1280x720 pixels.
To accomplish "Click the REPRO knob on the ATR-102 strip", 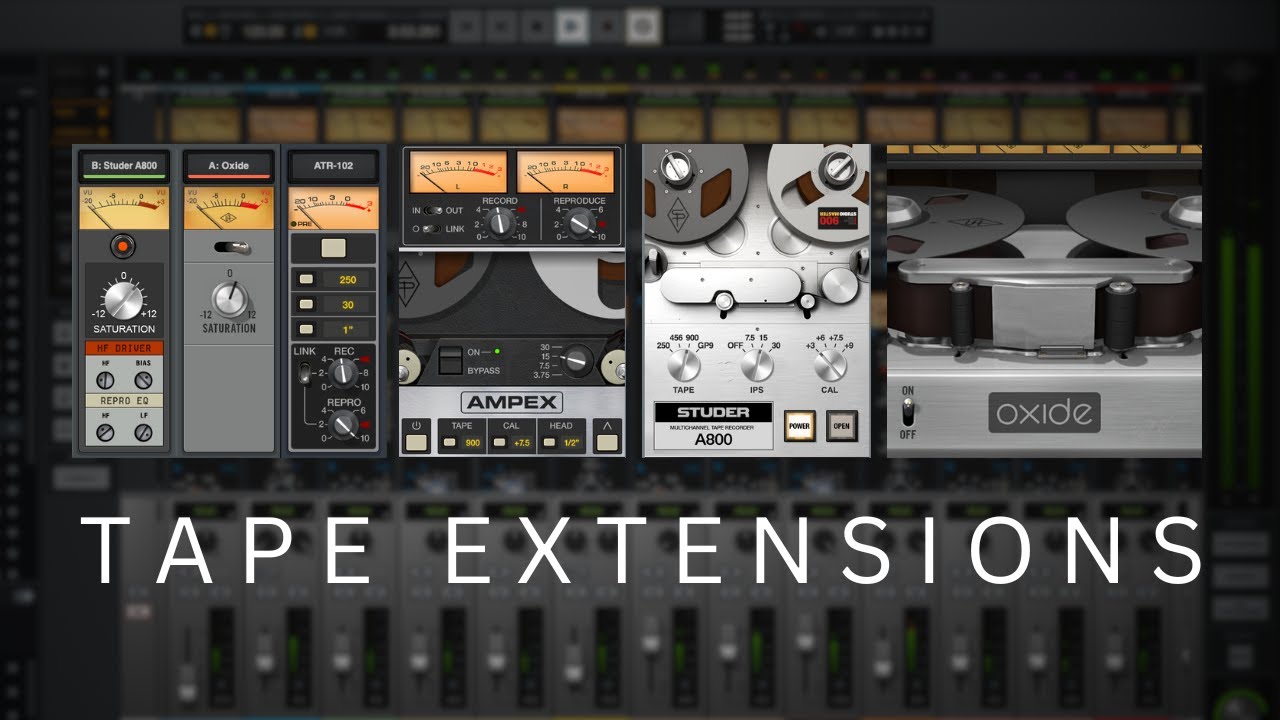I will point(344,425).
